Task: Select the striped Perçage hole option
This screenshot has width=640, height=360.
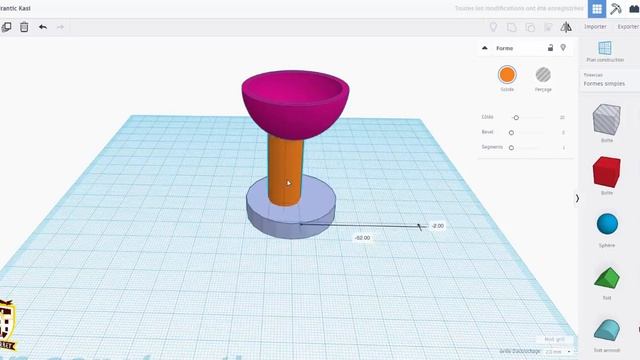Action: click(543, 75)
